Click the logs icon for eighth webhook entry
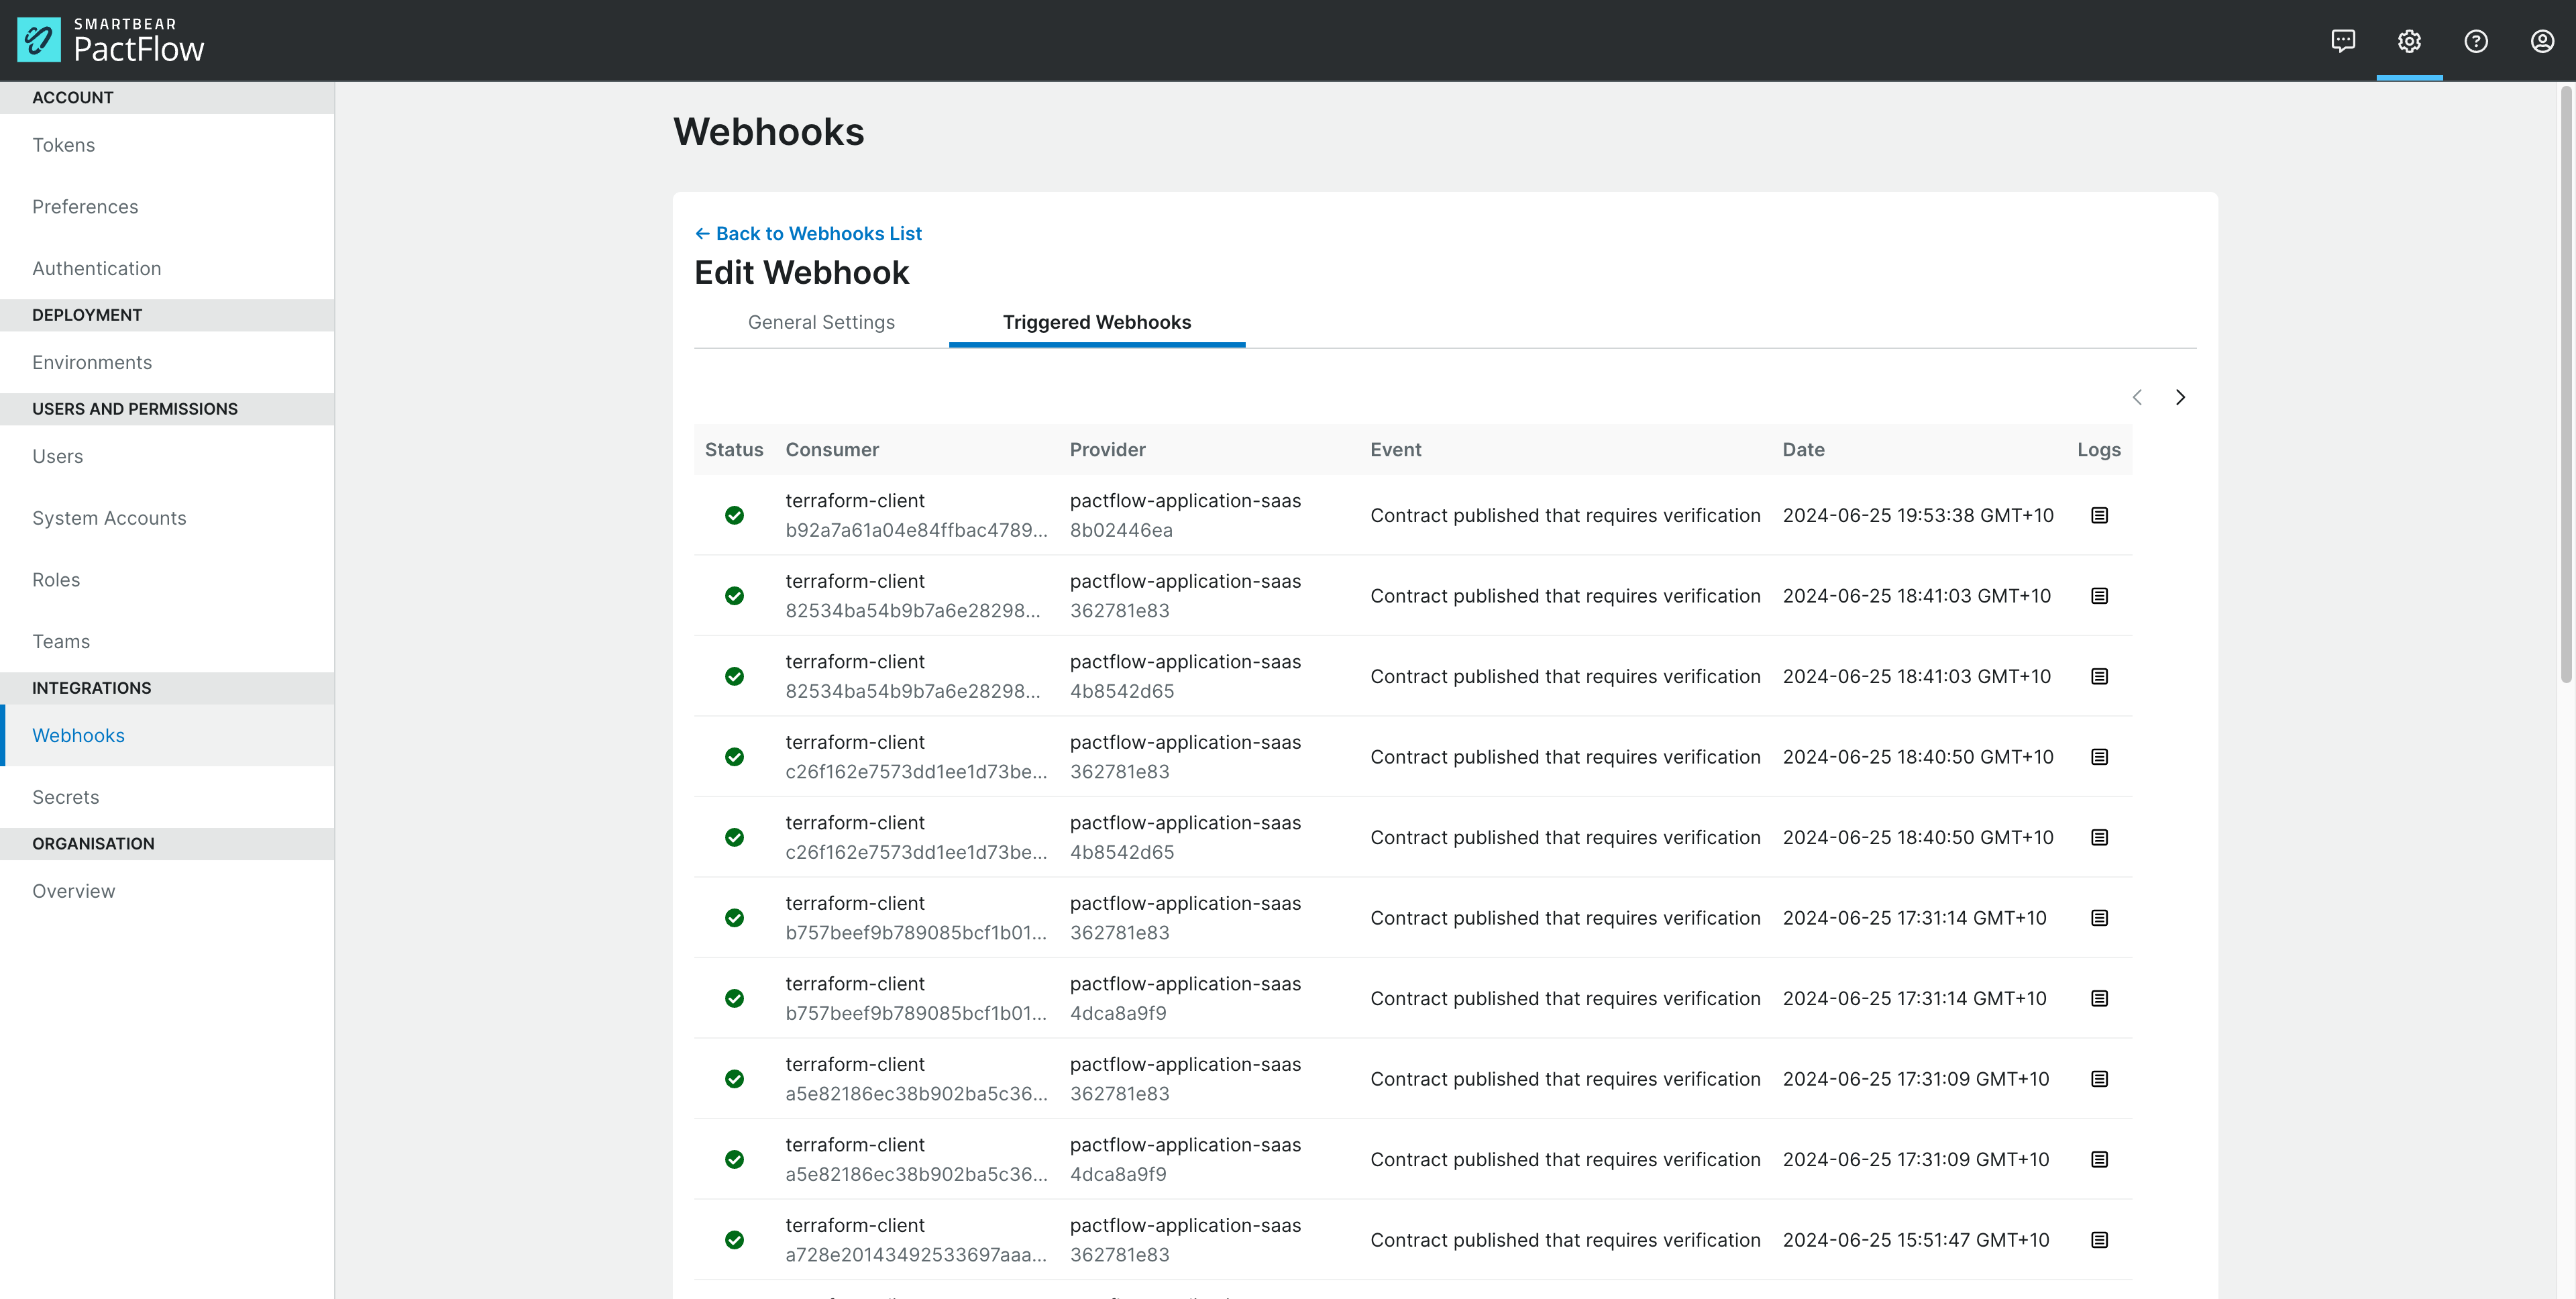Viewport: 2576px width, 1299px height. coord(2099,1079)
